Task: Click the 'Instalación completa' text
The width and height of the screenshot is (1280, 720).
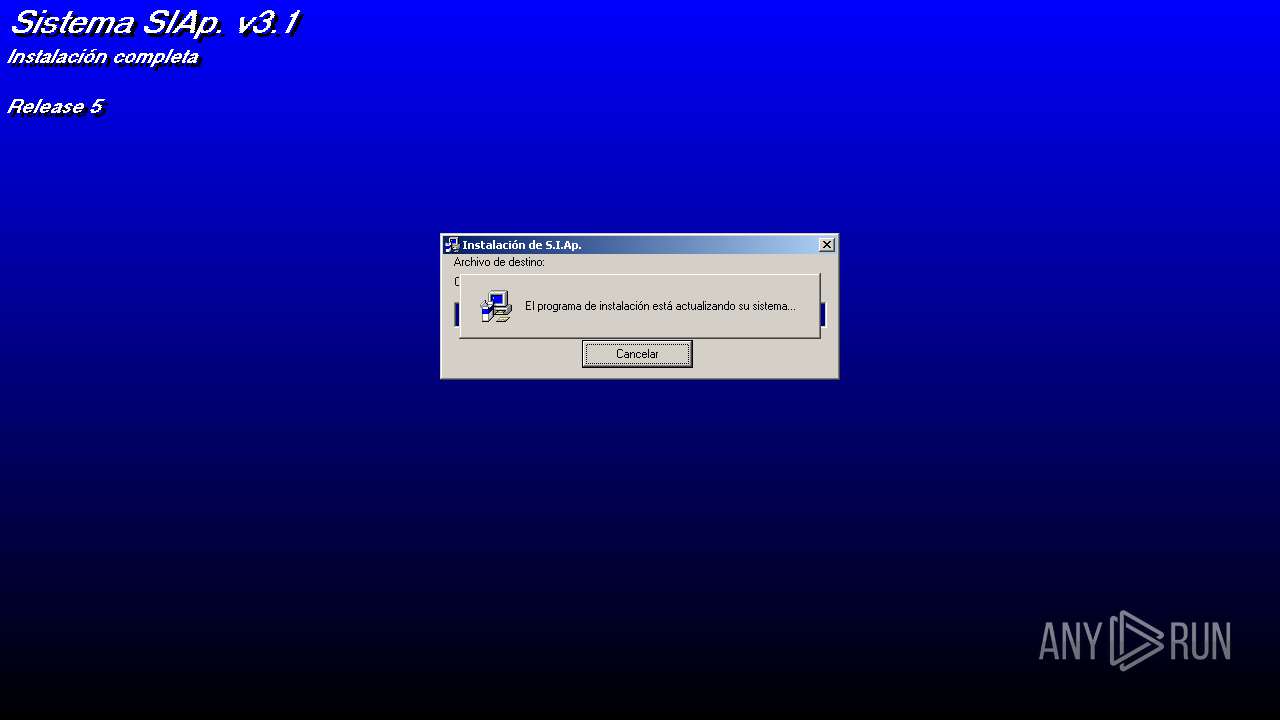Action: [103, 57]
